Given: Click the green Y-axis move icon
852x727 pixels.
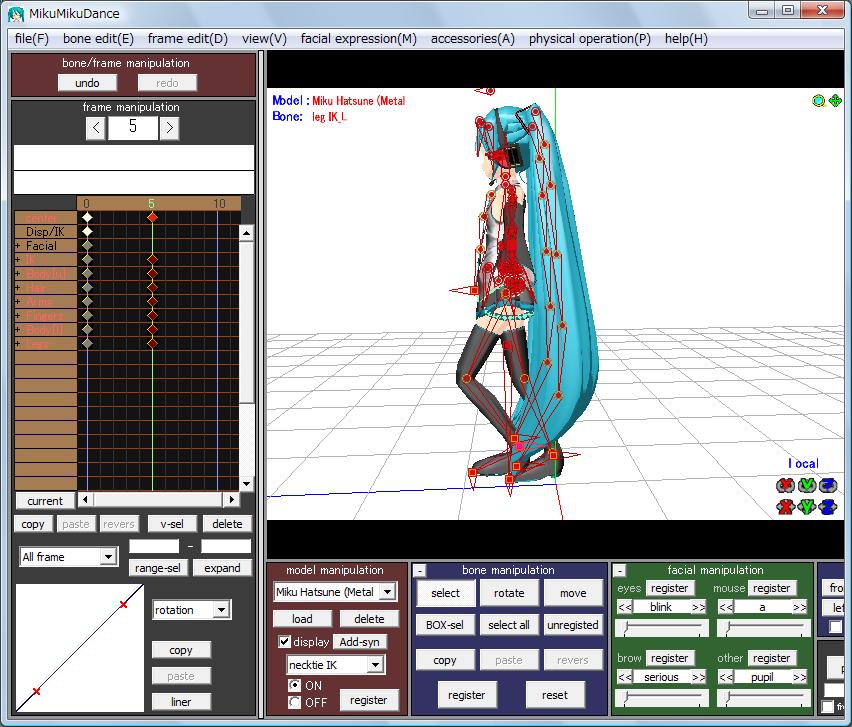Looking at the screenshot, I should point(806,507).
